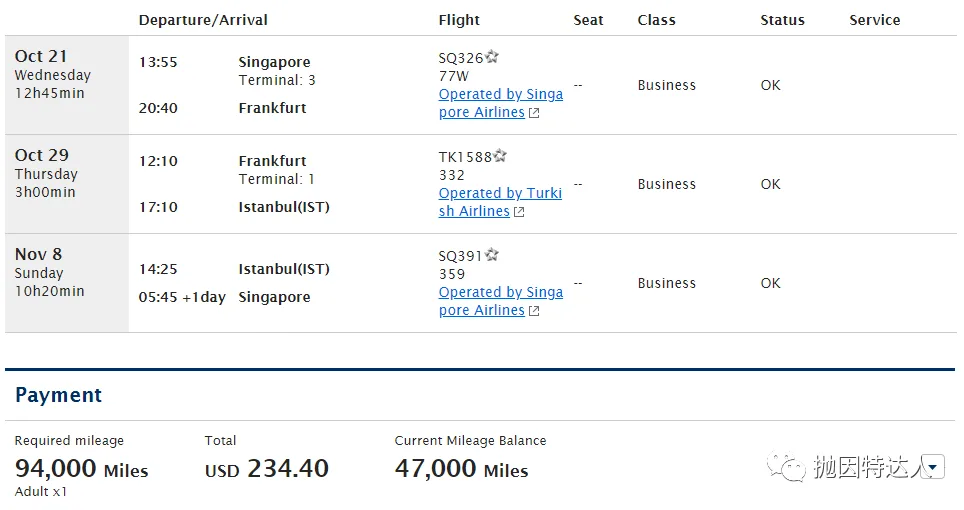This screenshot has width=964, height=510.
Task: Click the Departure/Arrival column header
Action: [203, 20]
